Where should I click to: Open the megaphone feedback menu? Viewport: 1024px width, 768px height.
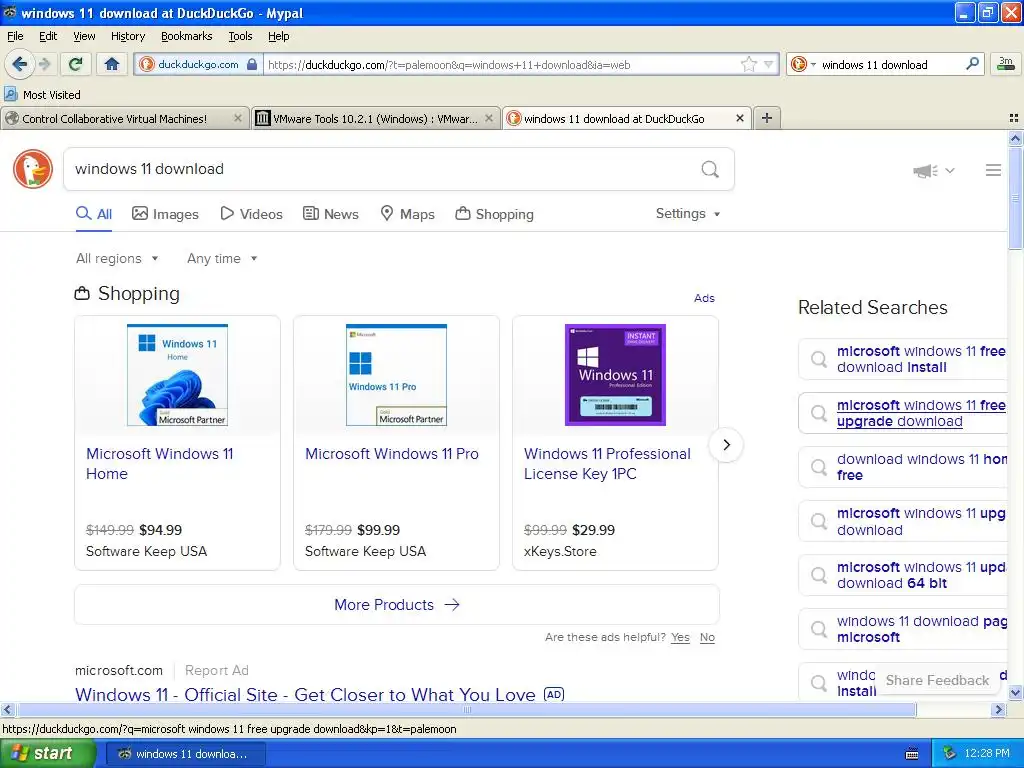tap(933, 170)
